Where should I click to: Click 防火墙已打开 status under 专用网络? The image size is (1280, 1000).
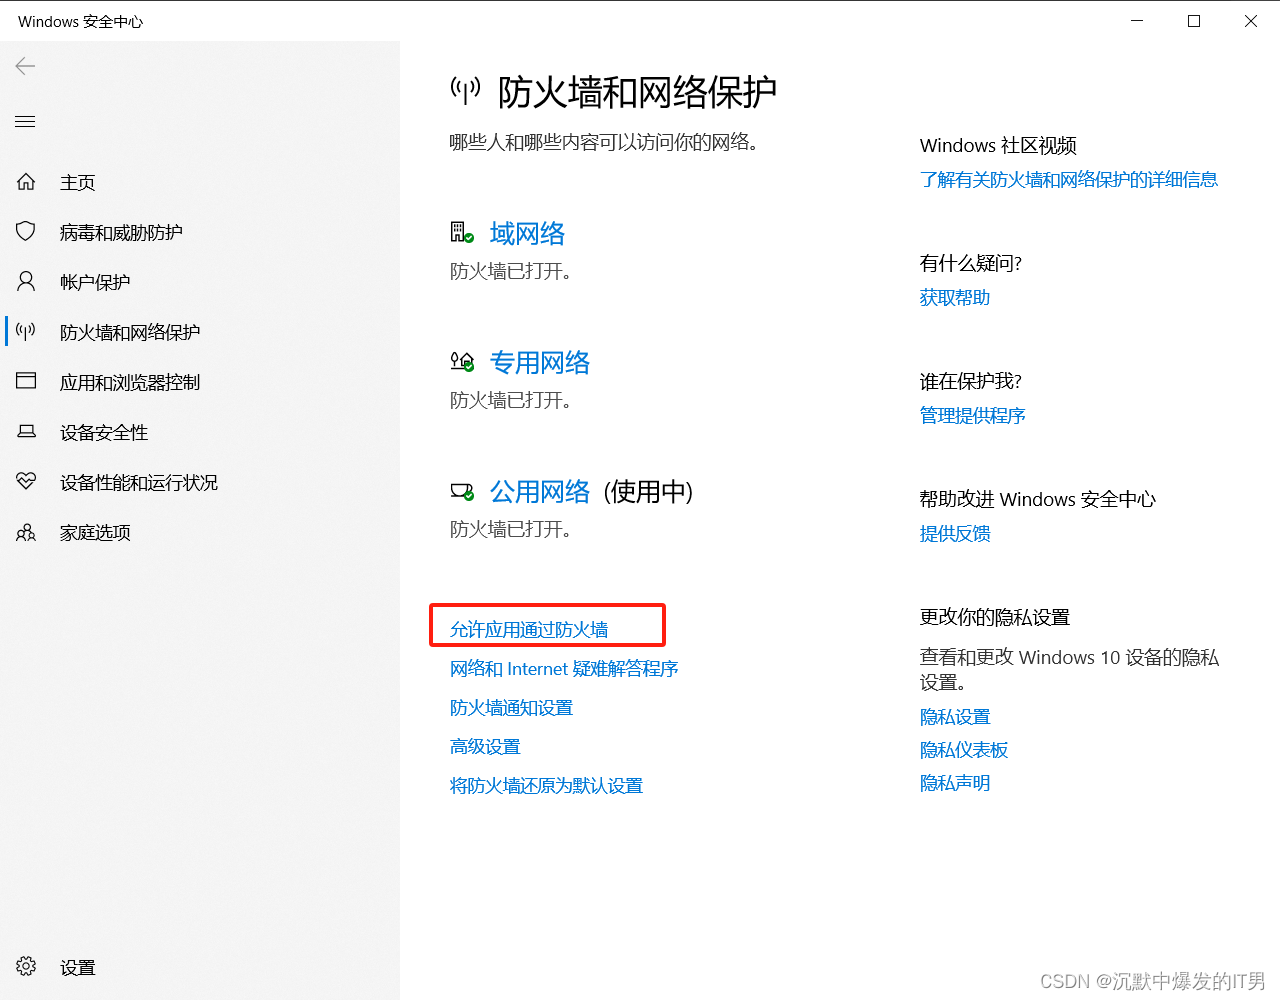510,400
